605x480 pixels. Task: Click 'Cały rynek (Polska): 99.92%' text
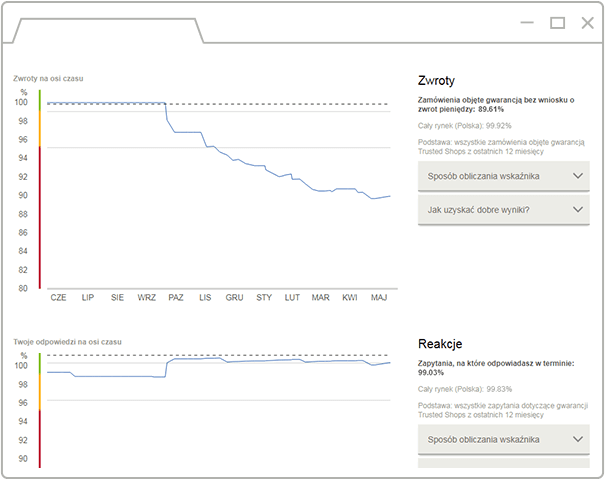pyautogui.click(x=465, y=126)
